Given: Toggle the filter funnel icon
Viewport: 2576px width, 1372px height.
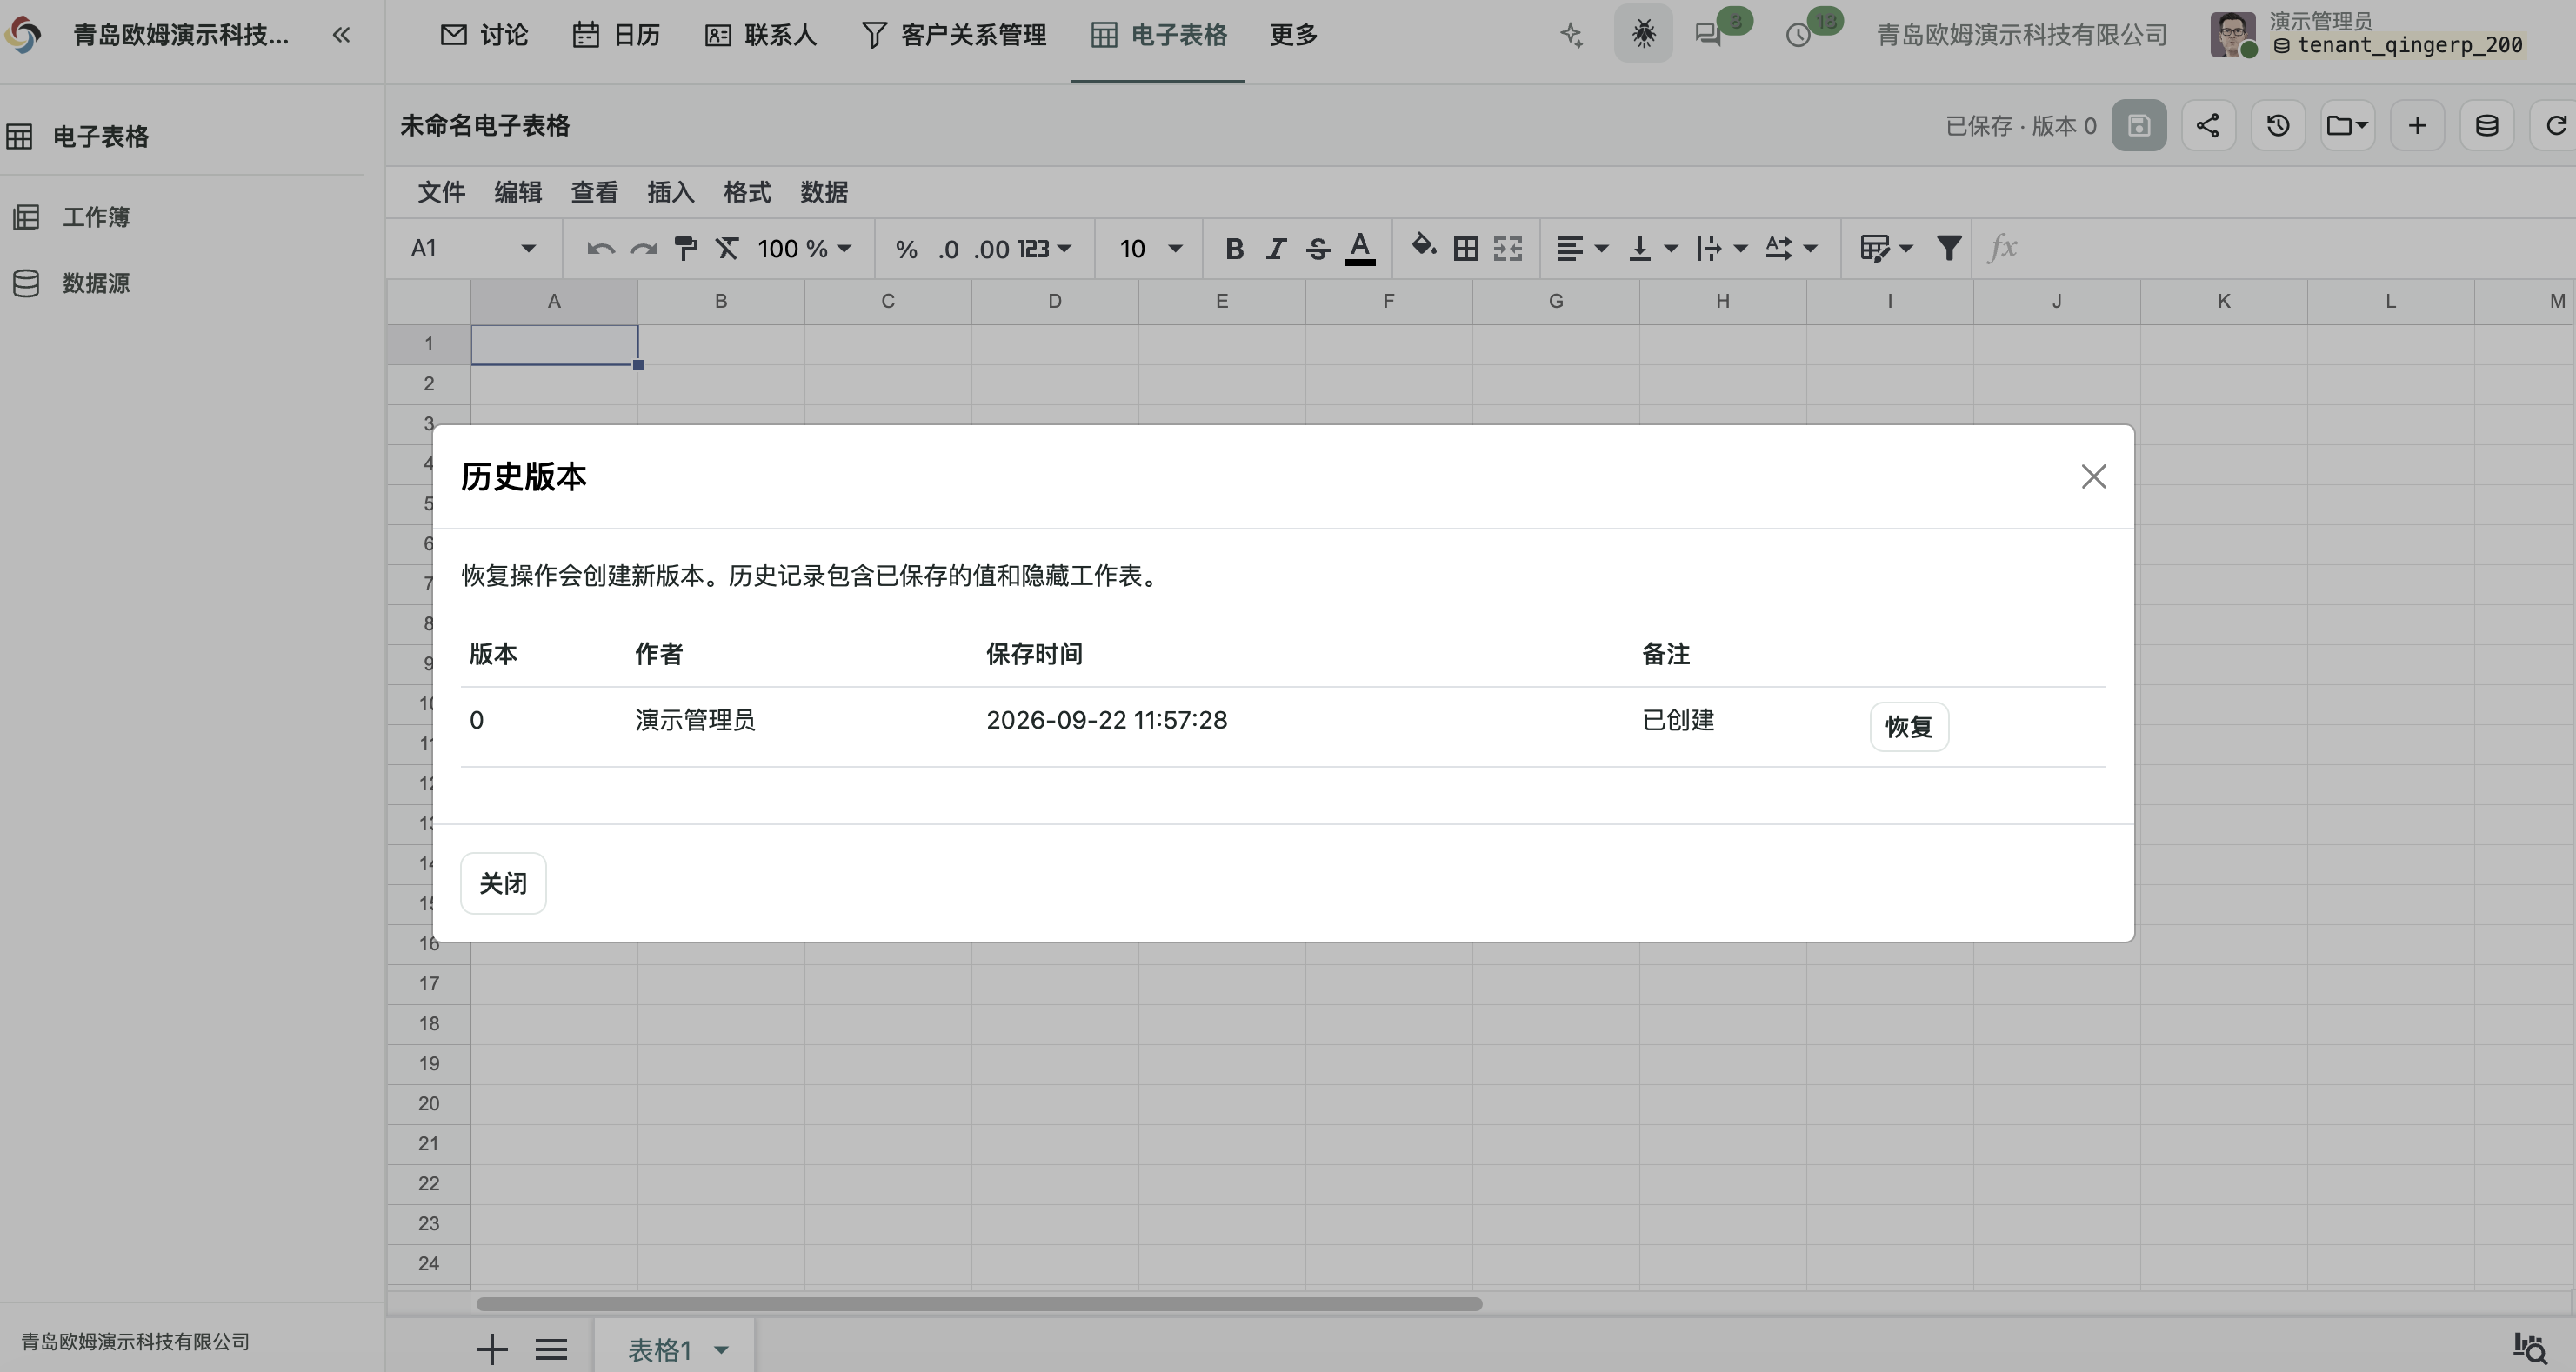Looking at the screenshot, I should [1948, 248].
